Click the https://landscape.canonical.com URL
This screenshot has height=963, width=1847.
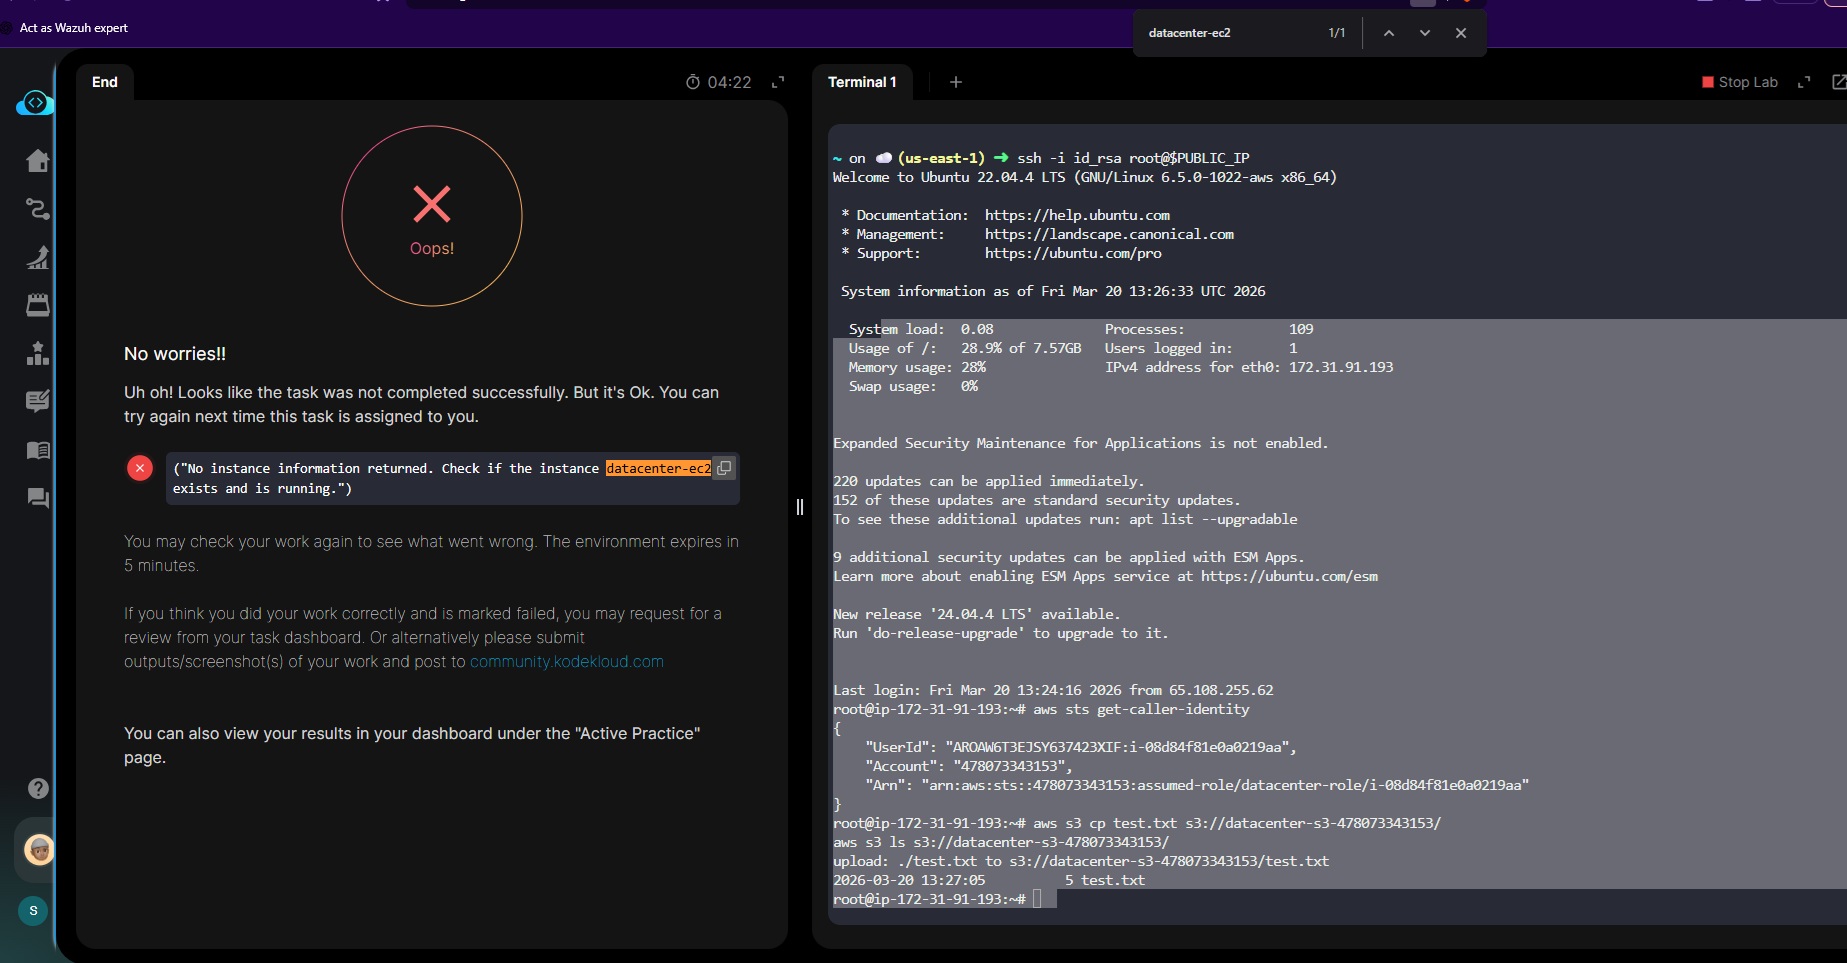pyautogui.click(x=1109, y=234)
